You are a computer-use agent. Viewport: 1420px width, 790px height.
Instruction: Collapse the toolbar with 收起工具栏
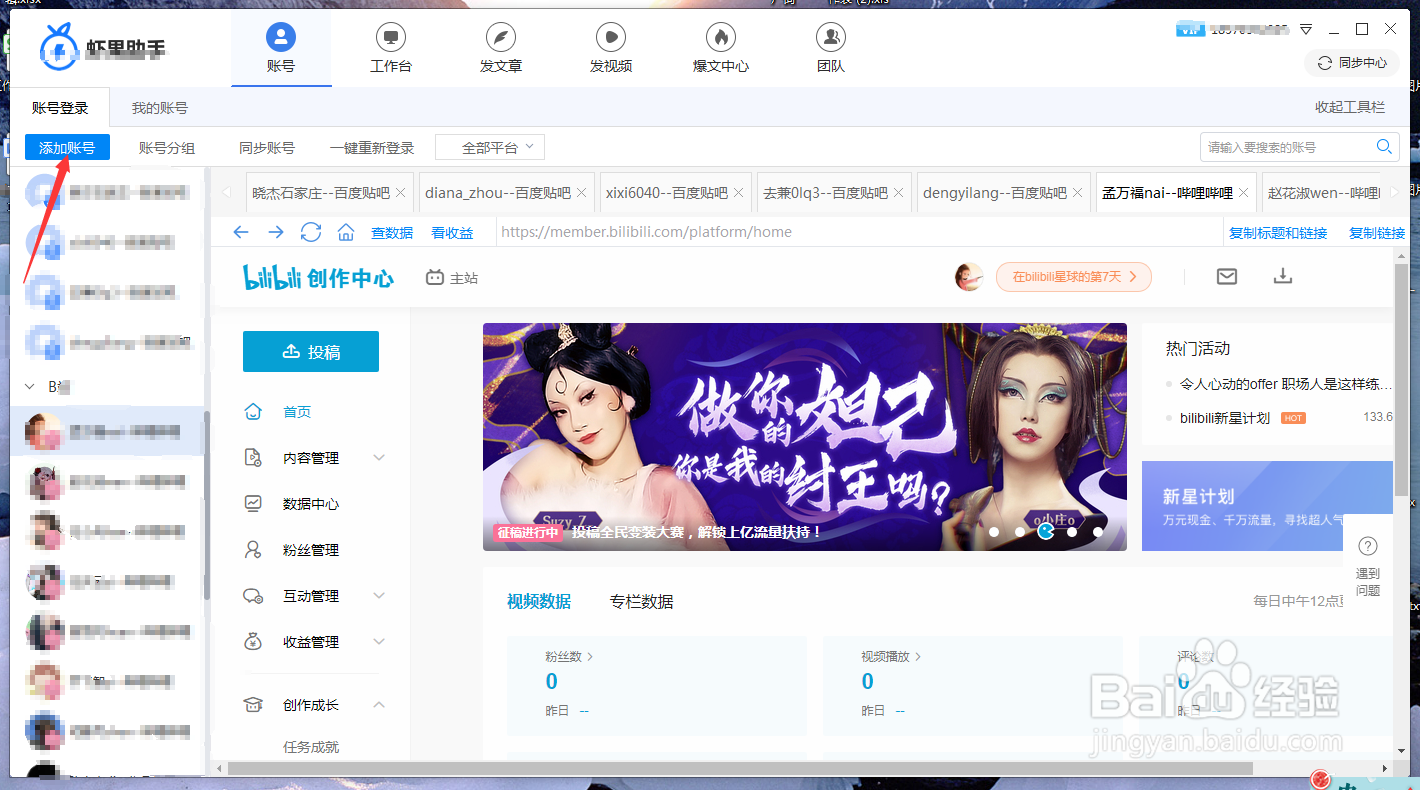(1350, 107)
